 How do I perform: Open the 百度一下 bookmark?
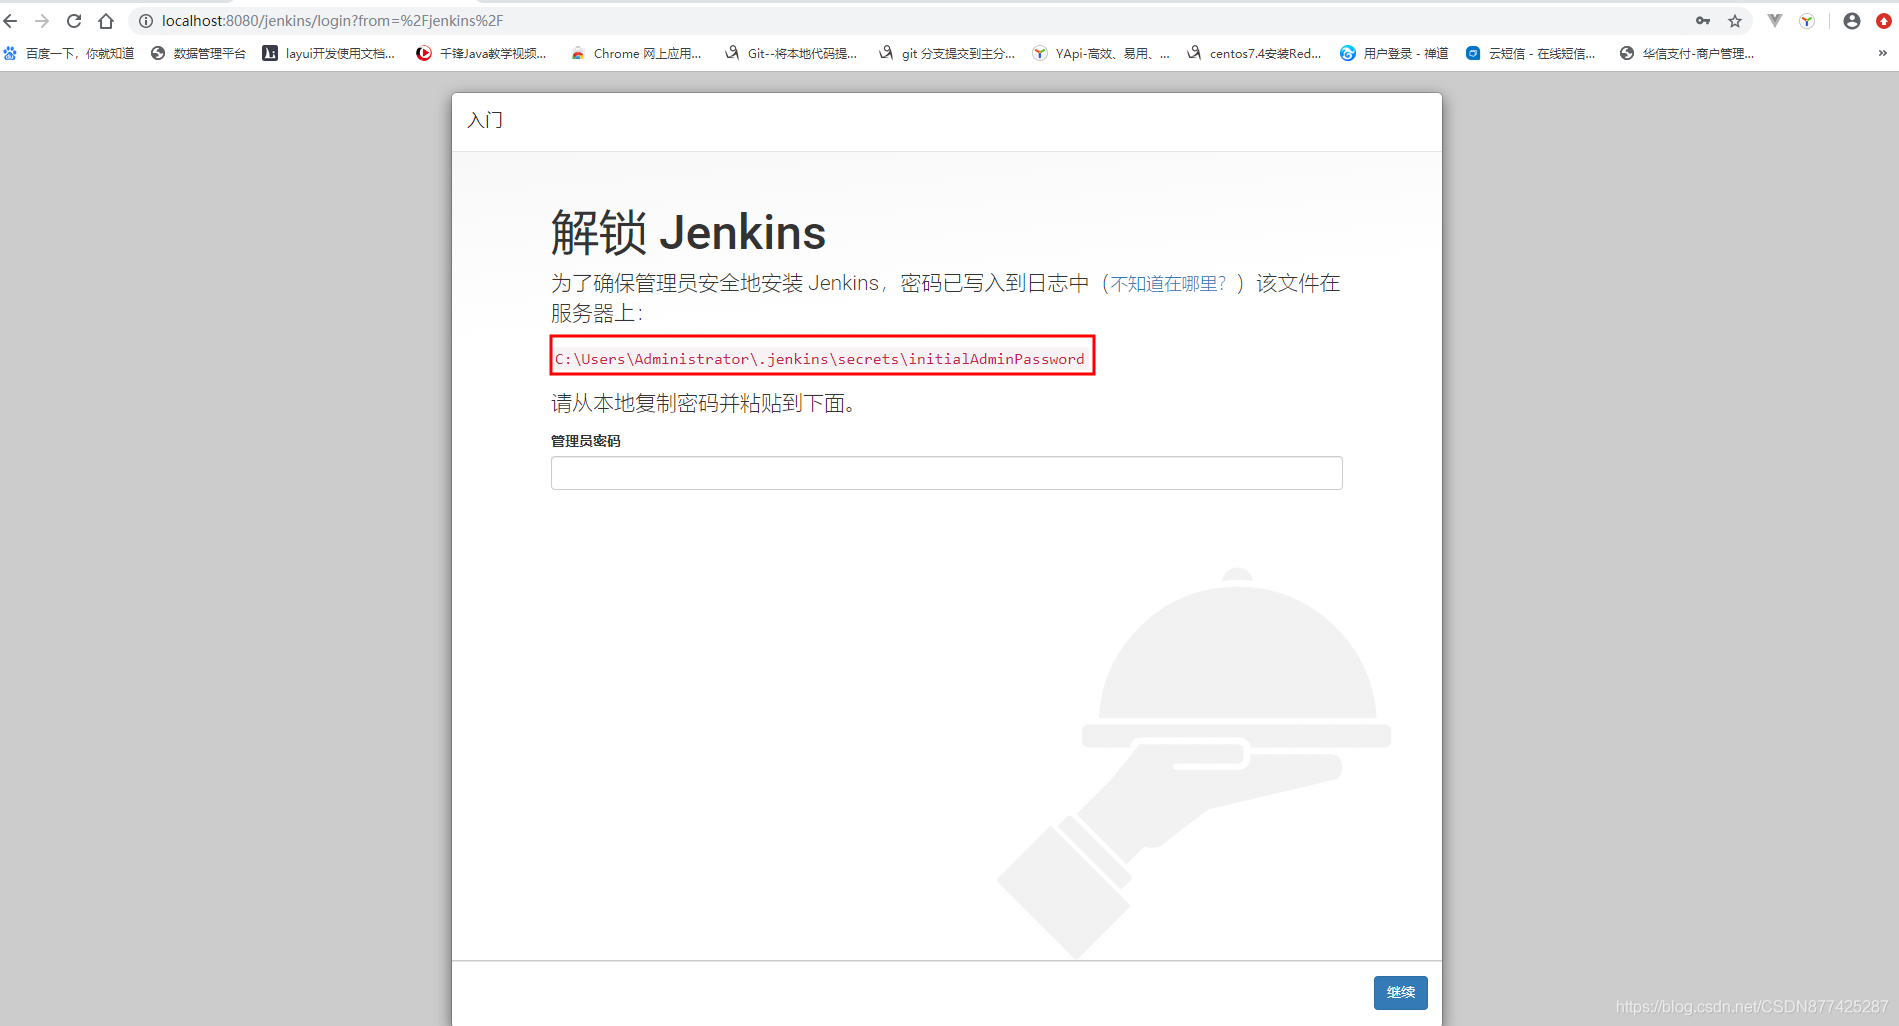tap(69, 53)
